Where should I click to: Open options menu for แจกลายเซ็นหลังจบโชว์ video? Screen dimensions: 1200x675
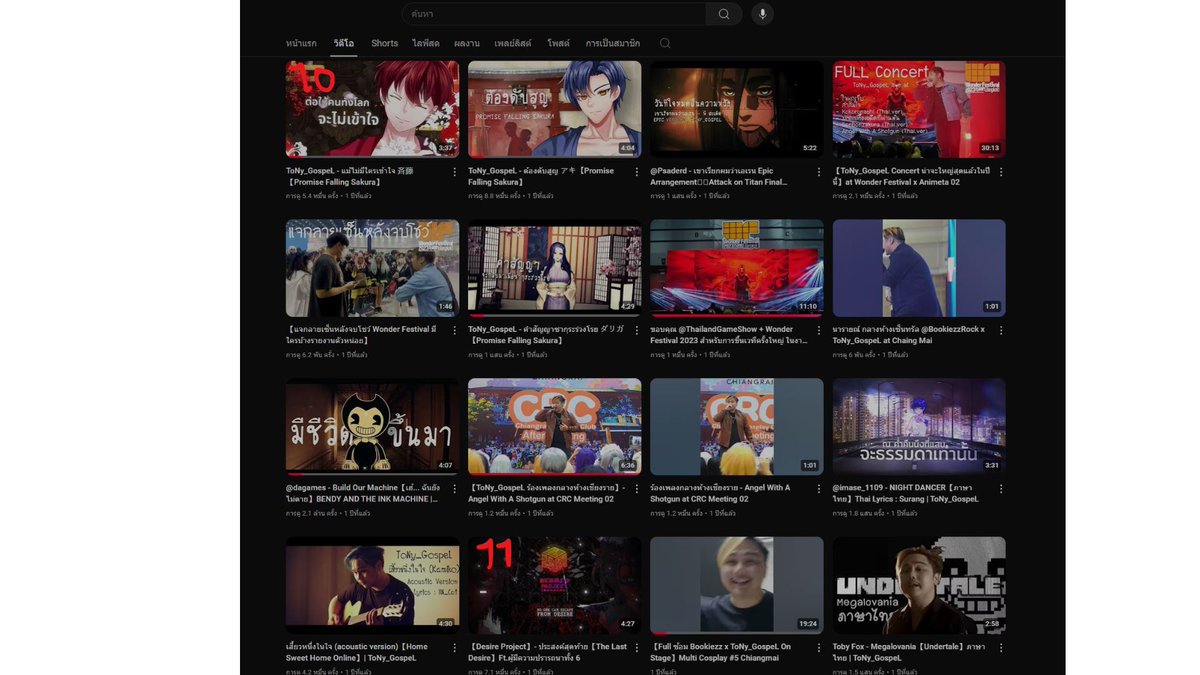point(454,330)
